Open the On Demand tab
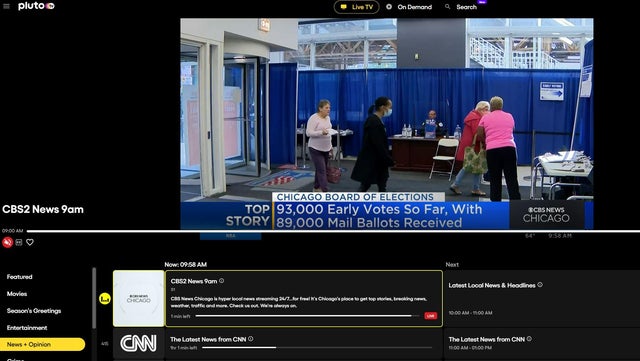The height and width of the screenshot is (361, 640). (x=409, y=7)
